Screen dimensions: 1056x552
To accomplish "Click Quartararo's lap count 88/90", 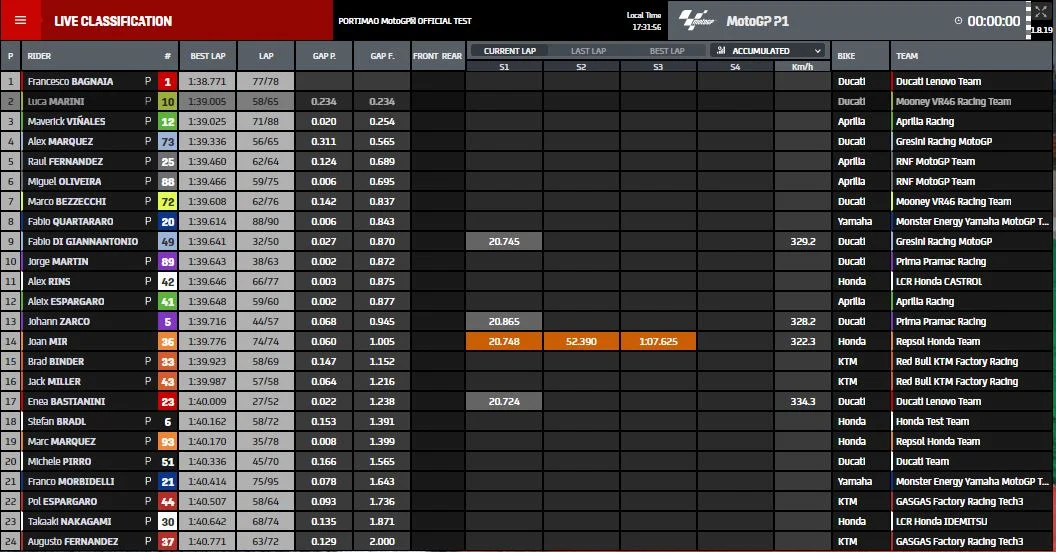I will 265,221.
